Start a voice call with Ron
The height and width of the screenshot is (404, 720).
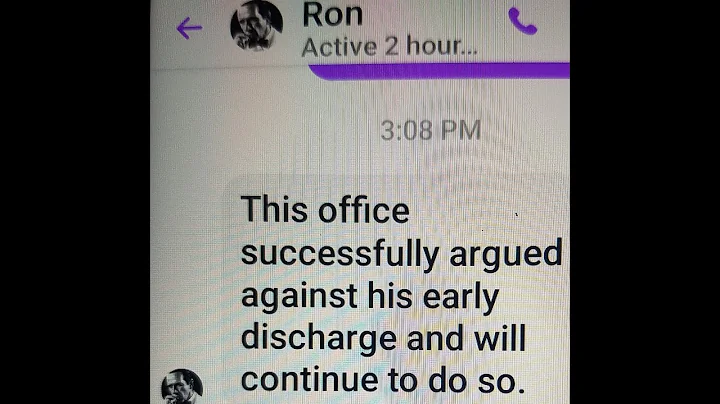[523, 21]
